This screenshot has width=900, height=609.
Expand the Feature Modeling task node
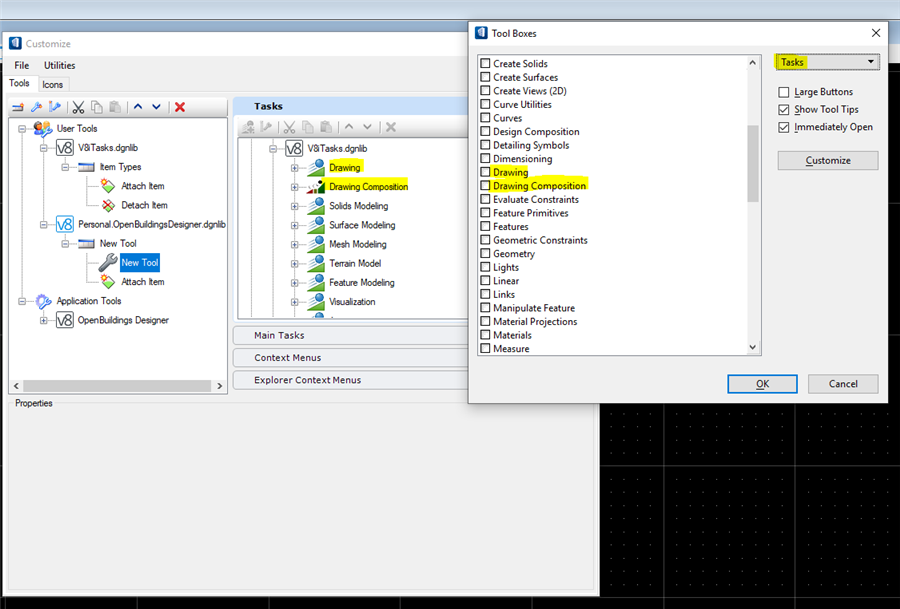click(294, 283)
